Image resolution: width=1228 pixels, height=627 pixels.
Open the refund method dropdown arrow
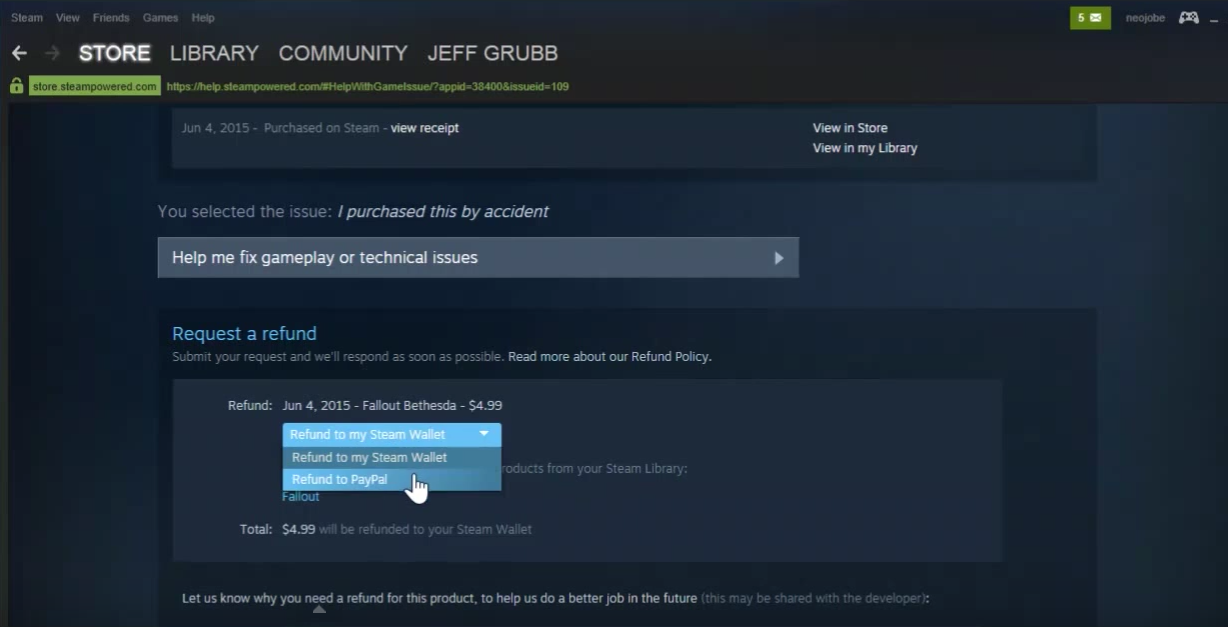[484, 434]
